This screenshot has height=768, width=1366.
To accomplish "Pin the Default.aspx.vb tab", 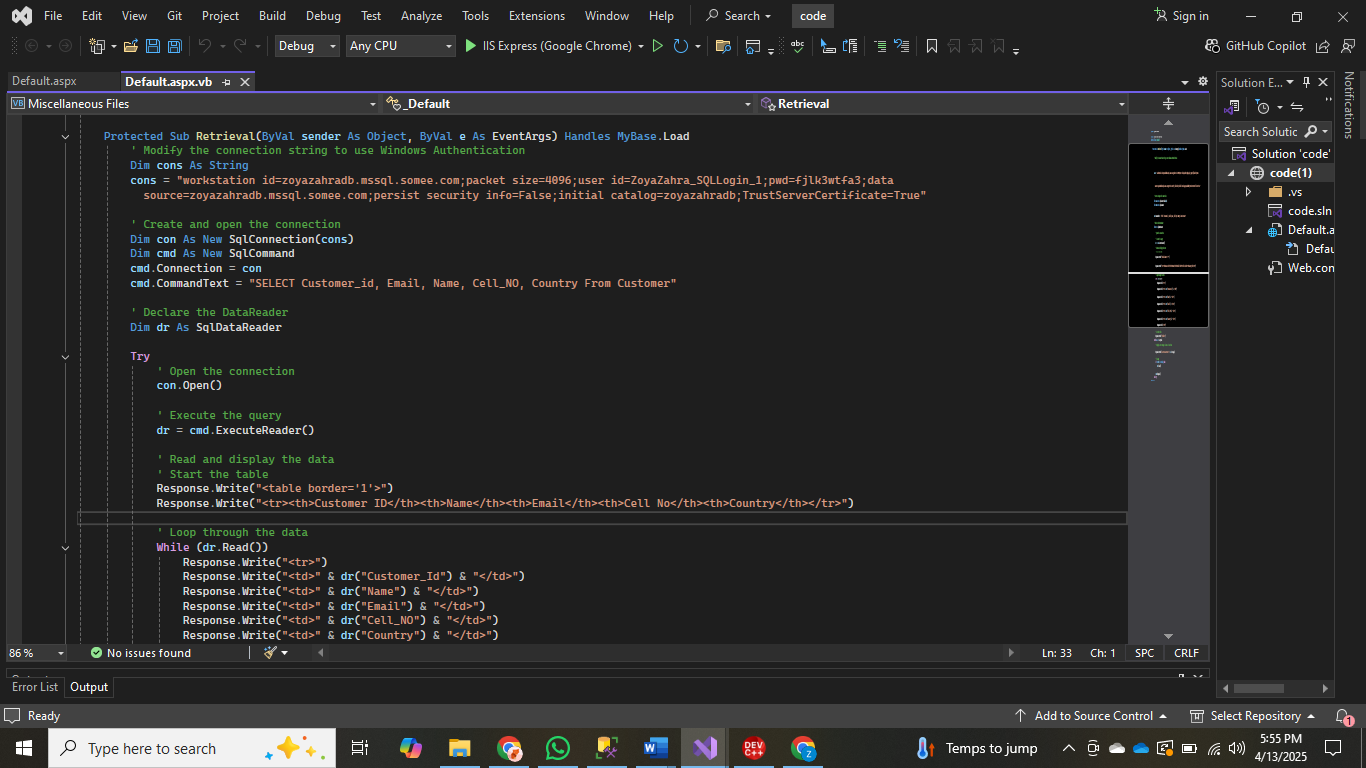I will tap(227, 82).
